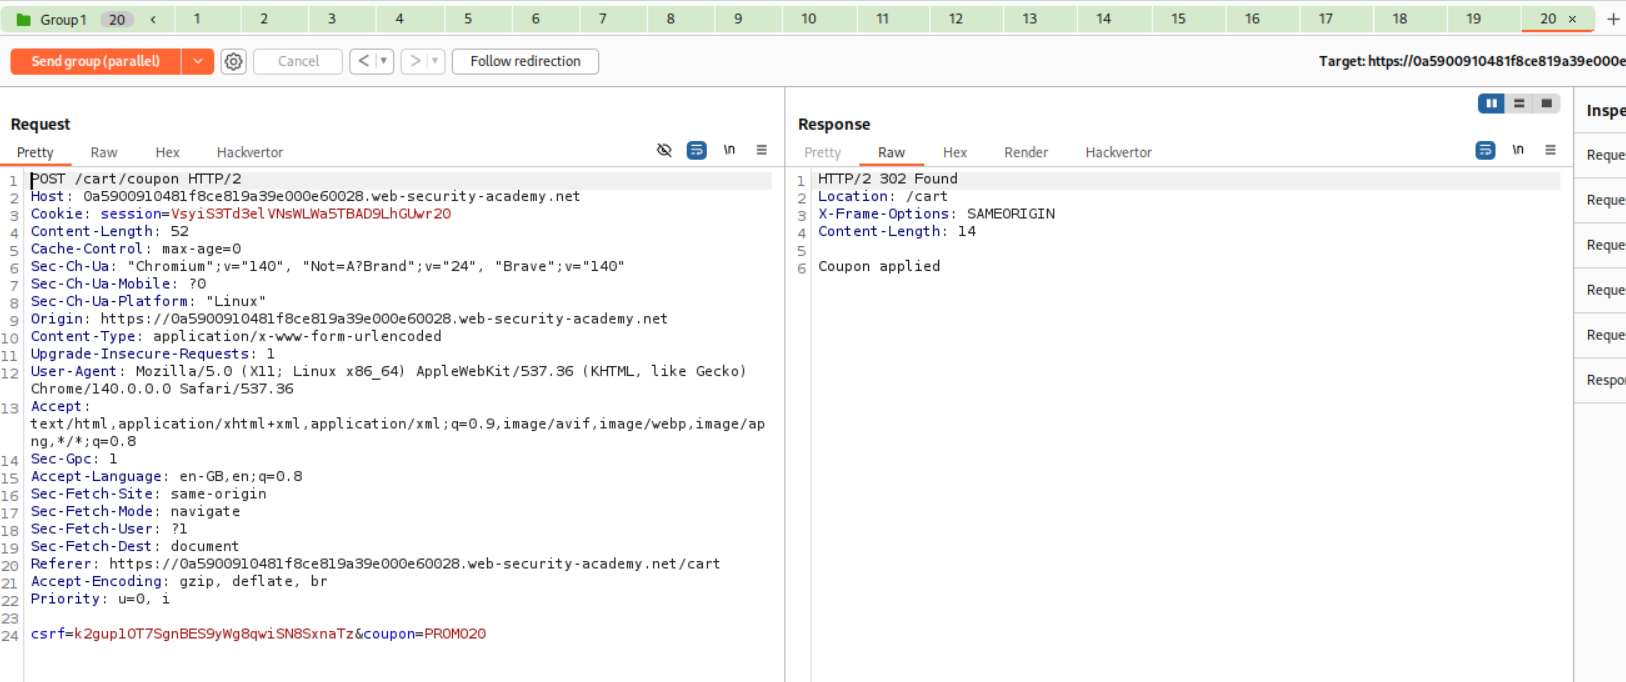Click the Follow redirection button
This screenshot has height=682, width=1626.
pos(525,62)
